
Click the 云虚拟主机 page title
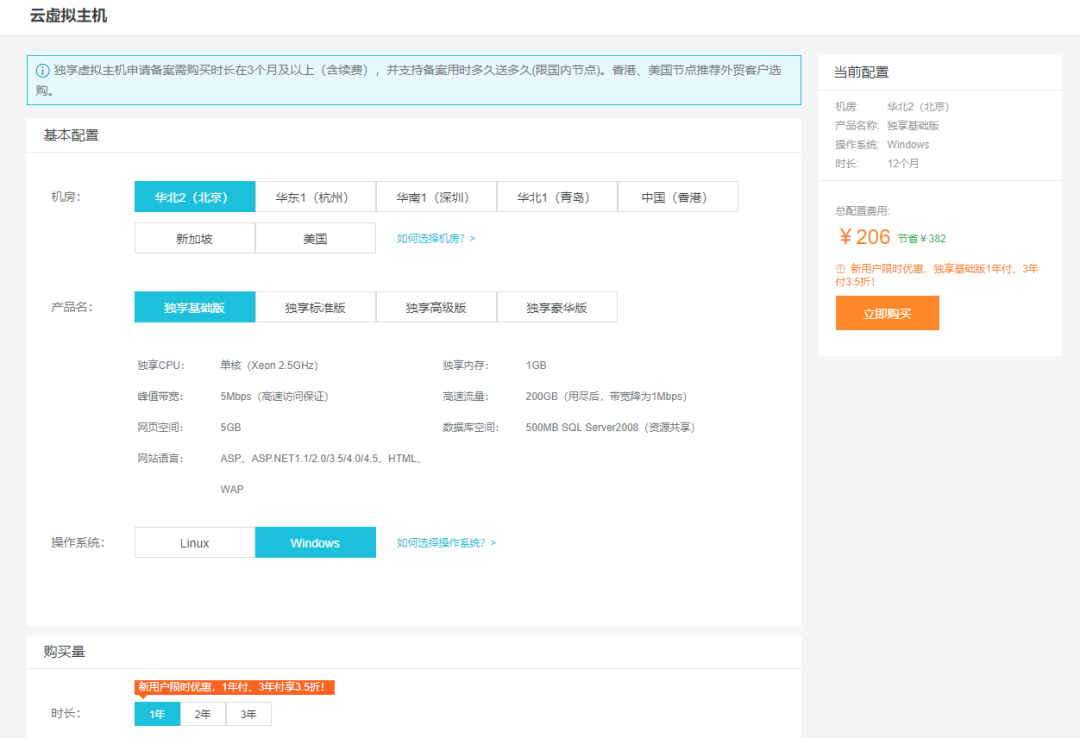pos(68,16)
